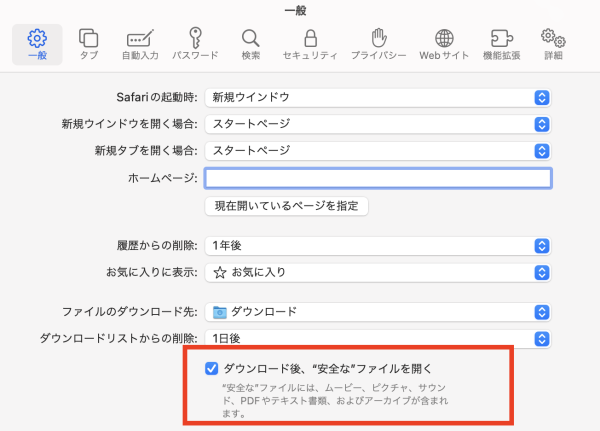Viewport: 600px width, 431px height.
Task: Open the 一般 (General) gear icon
Action: pos(37,43)
